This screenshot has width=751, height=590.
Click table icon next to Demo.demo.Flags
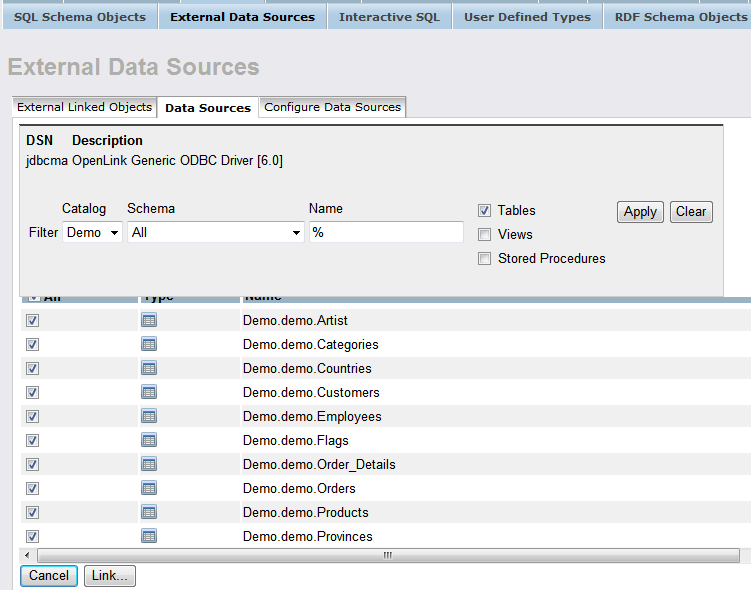coord(149,440)
